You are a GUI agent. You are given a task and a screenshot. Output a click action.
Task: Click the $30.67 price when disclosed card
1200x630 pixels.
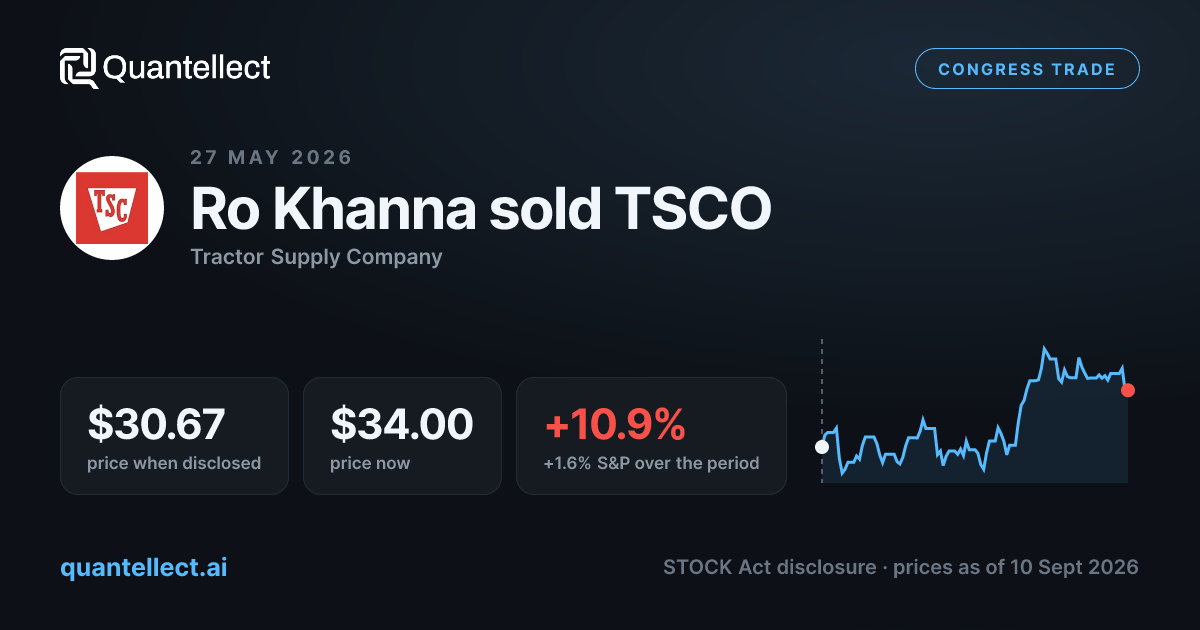pos(174,436)
